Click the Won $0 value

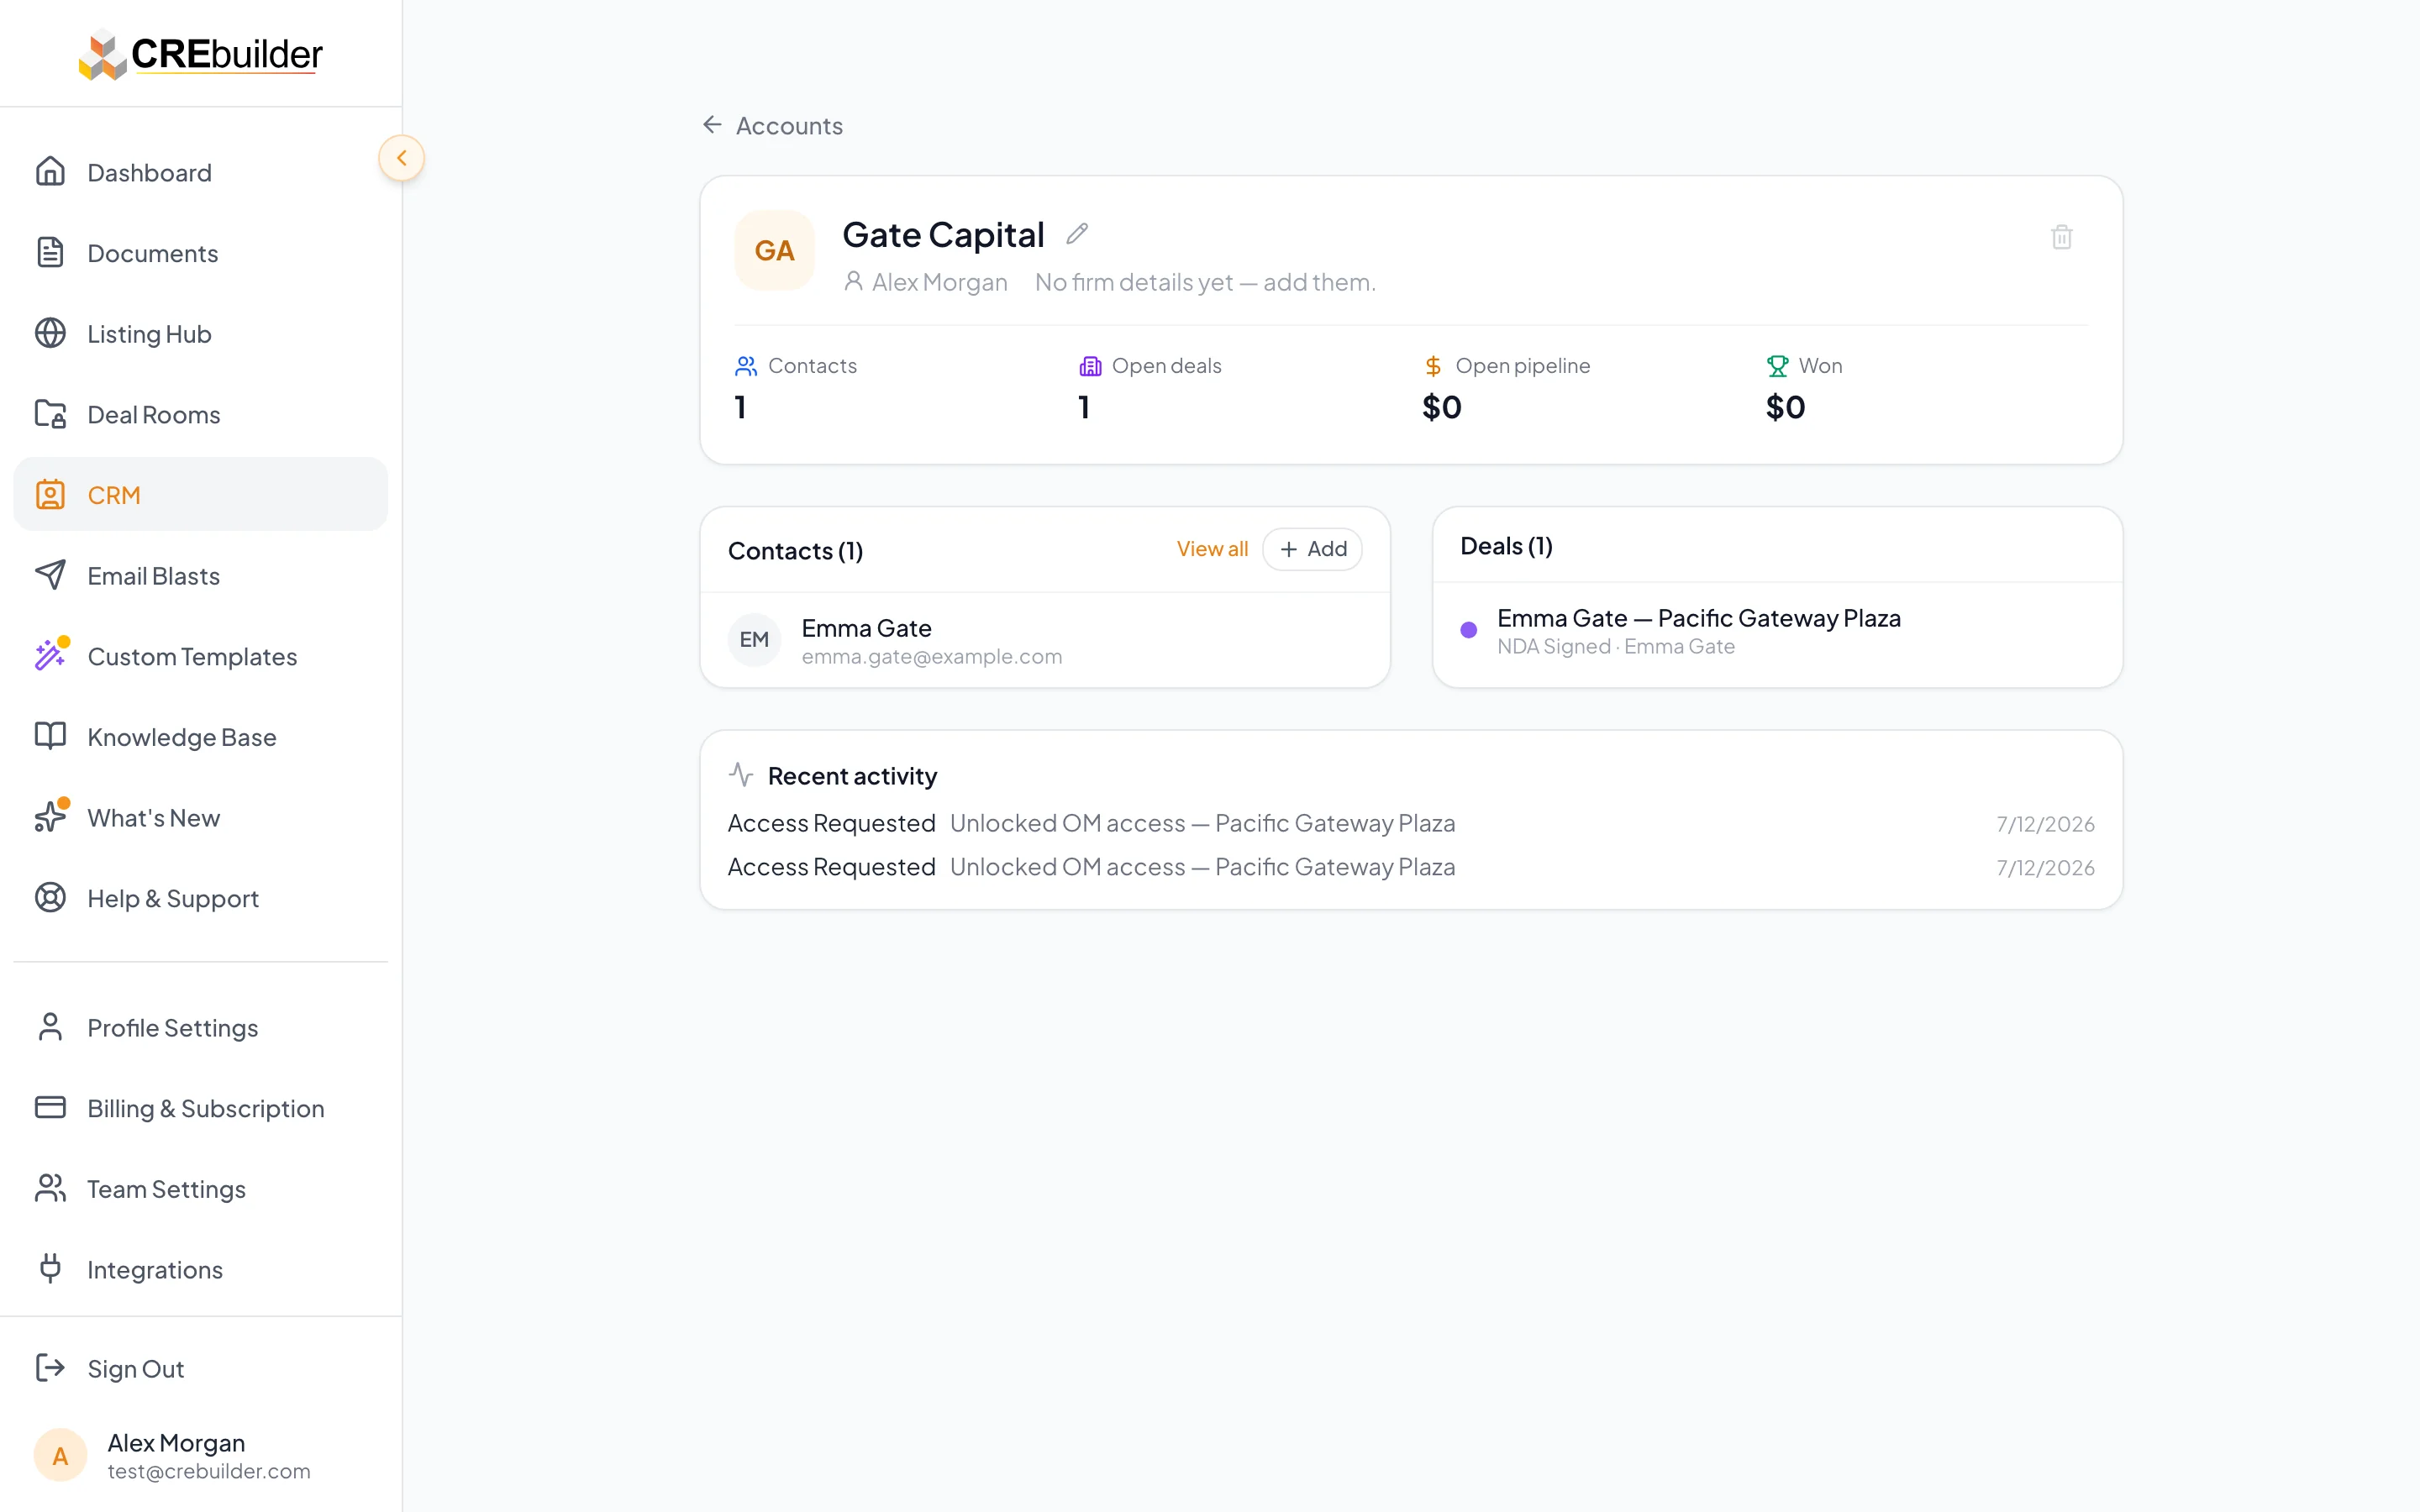click(x=1785, y=407)
